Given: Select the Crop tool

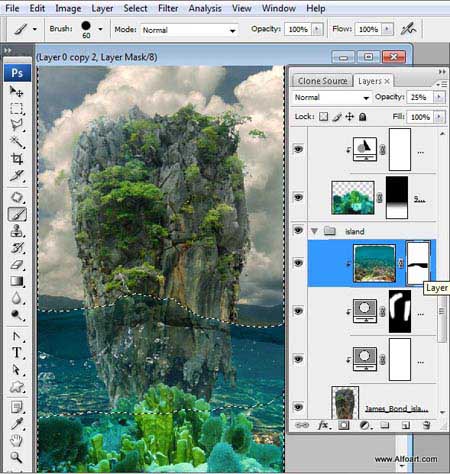Looking at the screenshot, I should pos(16,159).
